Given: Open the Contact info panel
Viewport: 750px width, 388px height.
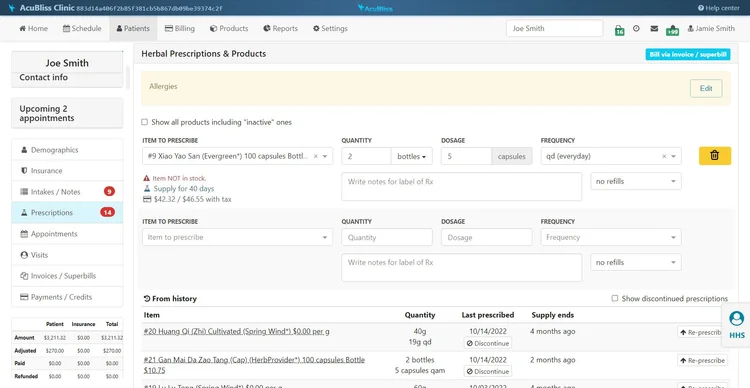Looking at the screenshot, I should 67,79.
